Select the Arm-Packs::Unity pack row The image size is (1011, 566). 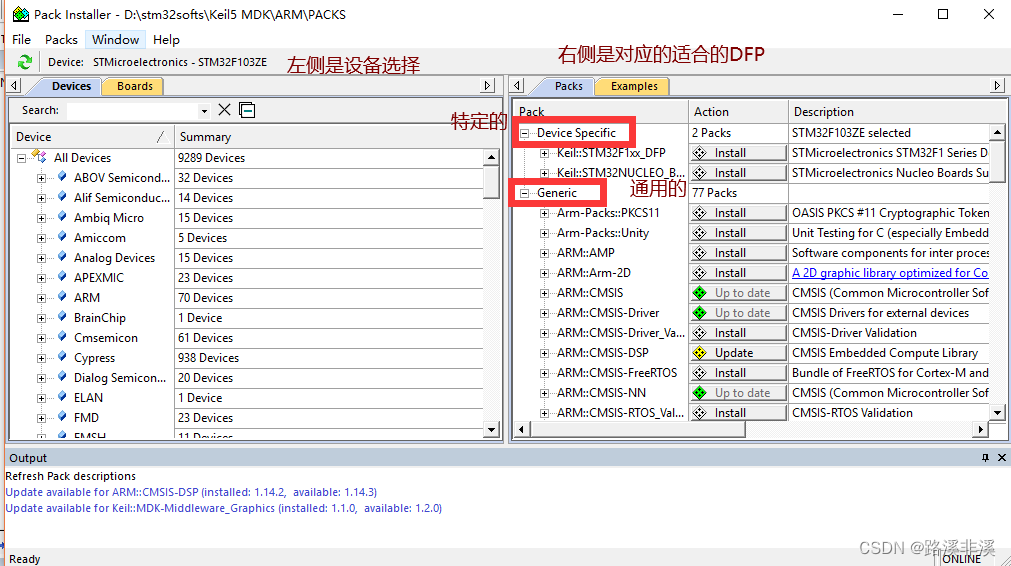[603, 233]
